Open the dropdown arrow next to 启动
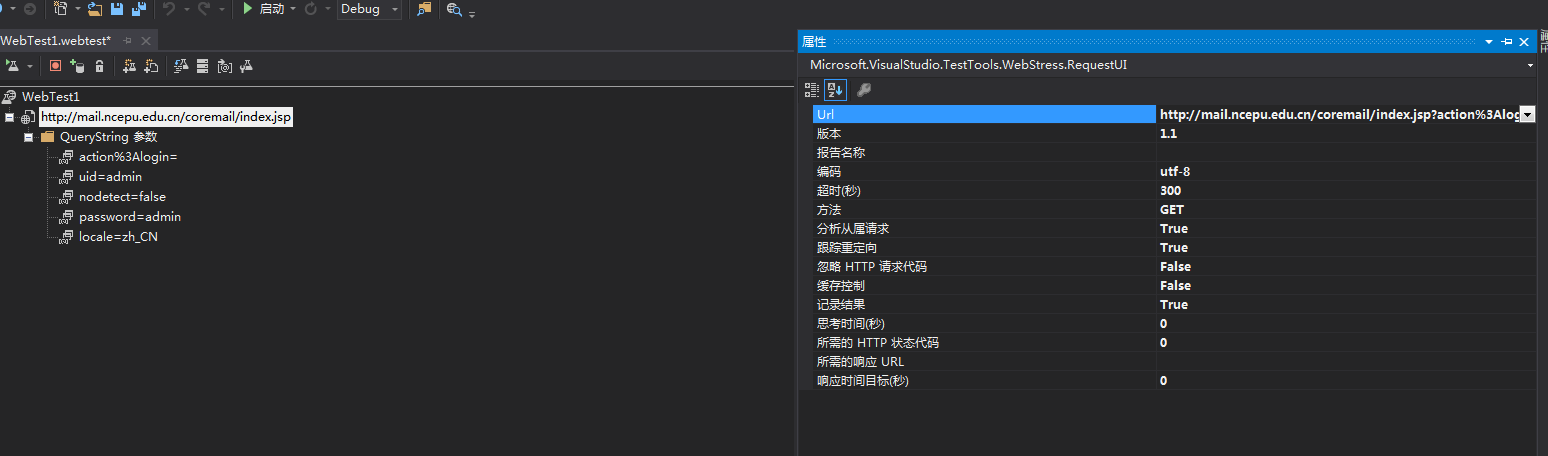The width and height of the screenshot is (1548, 456). (x=293, y=9)
